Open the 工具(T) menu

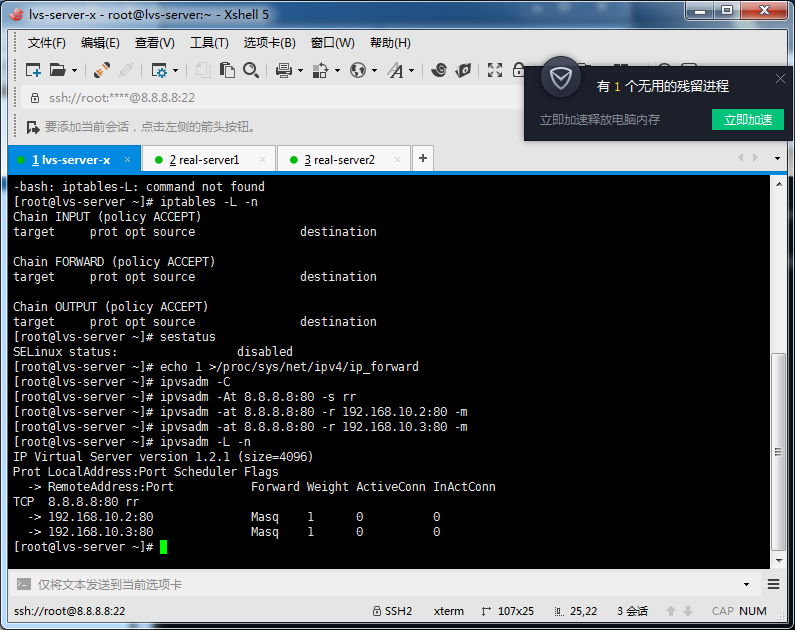click(209, 43)
